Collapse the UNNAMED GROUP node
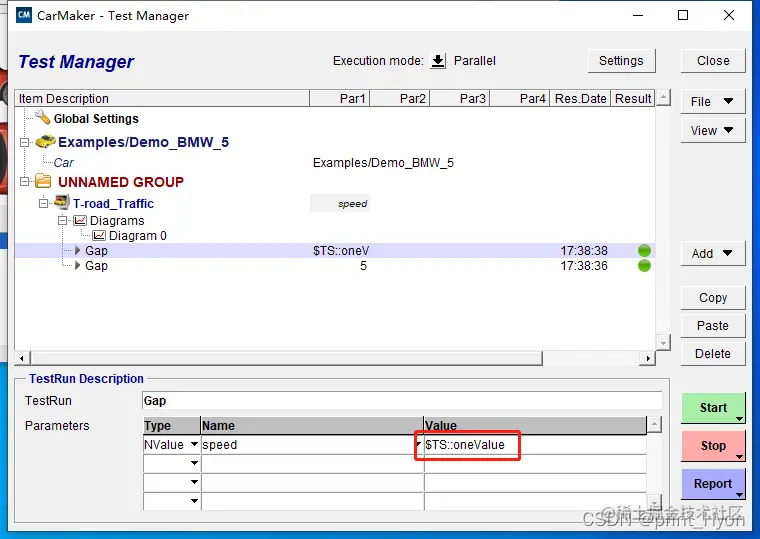This screenshot has width=760, height=539. (x=24, y=182)
